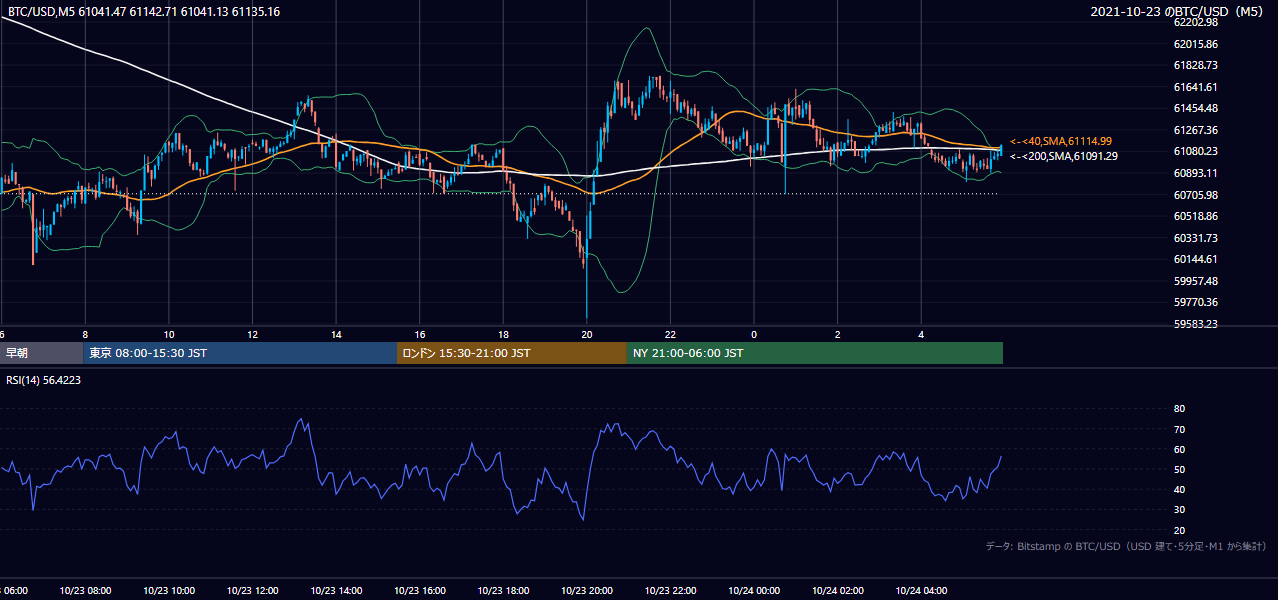Click the 2021-10-23 のBTC/USD（M5）chart title
Screen dimensions: 1278x600
1178,12
